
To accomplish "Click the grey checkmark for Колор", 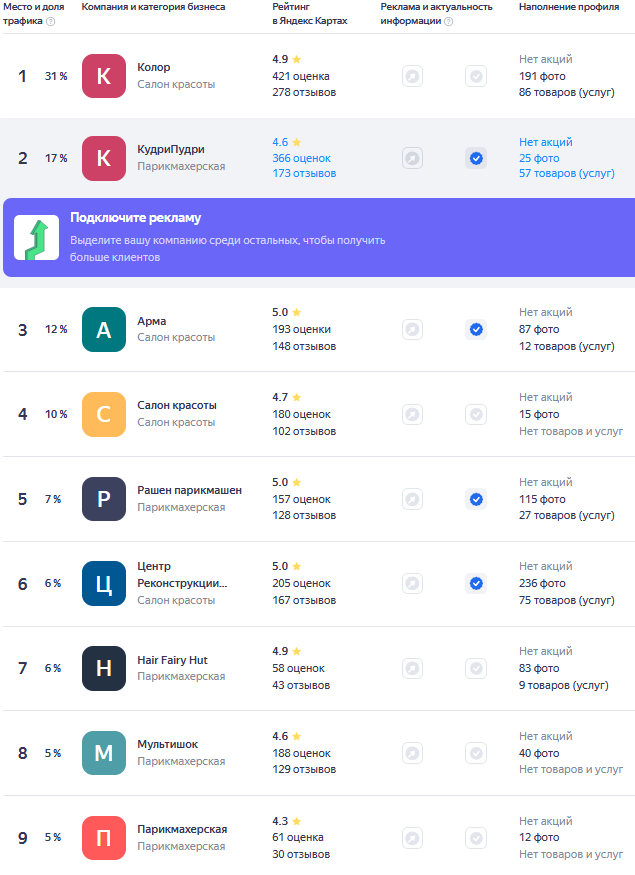I will [x=476, y=76].
